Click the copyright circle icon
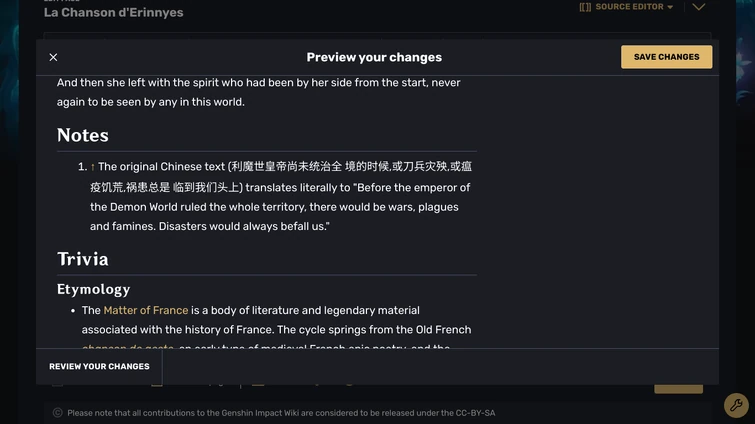Screen dimensions: 755x424 tap(58, 412)
